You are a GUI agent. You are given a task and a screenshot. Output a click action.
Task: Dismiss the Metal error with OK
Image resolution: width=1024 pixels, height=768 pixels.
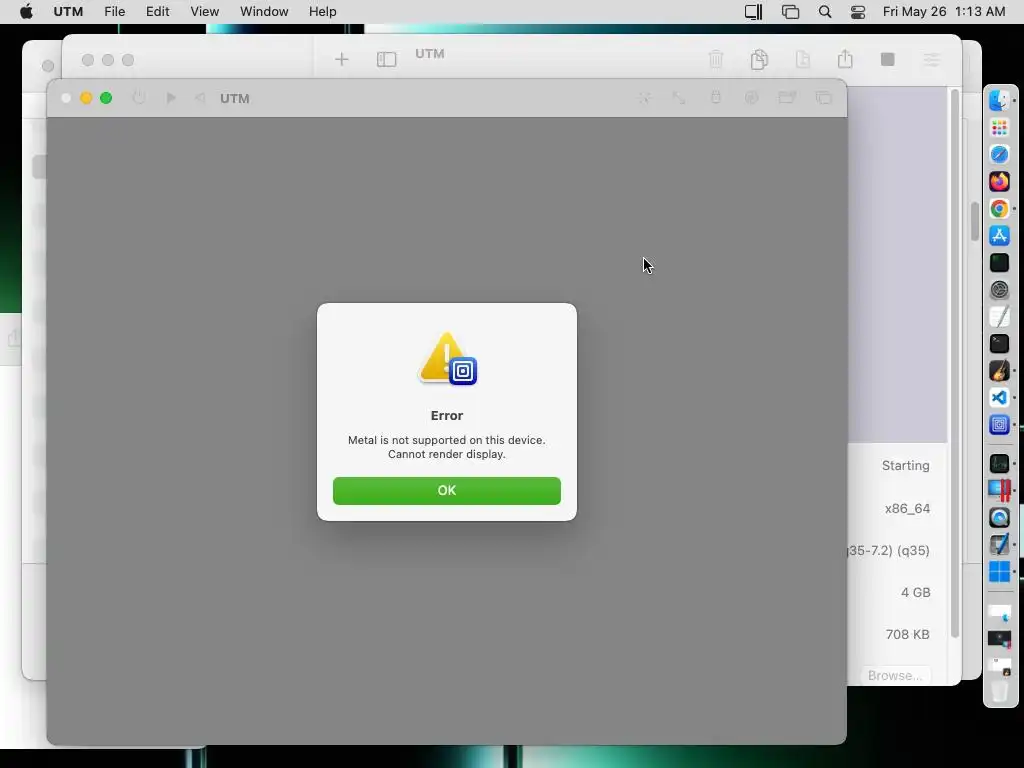[447, 490]
